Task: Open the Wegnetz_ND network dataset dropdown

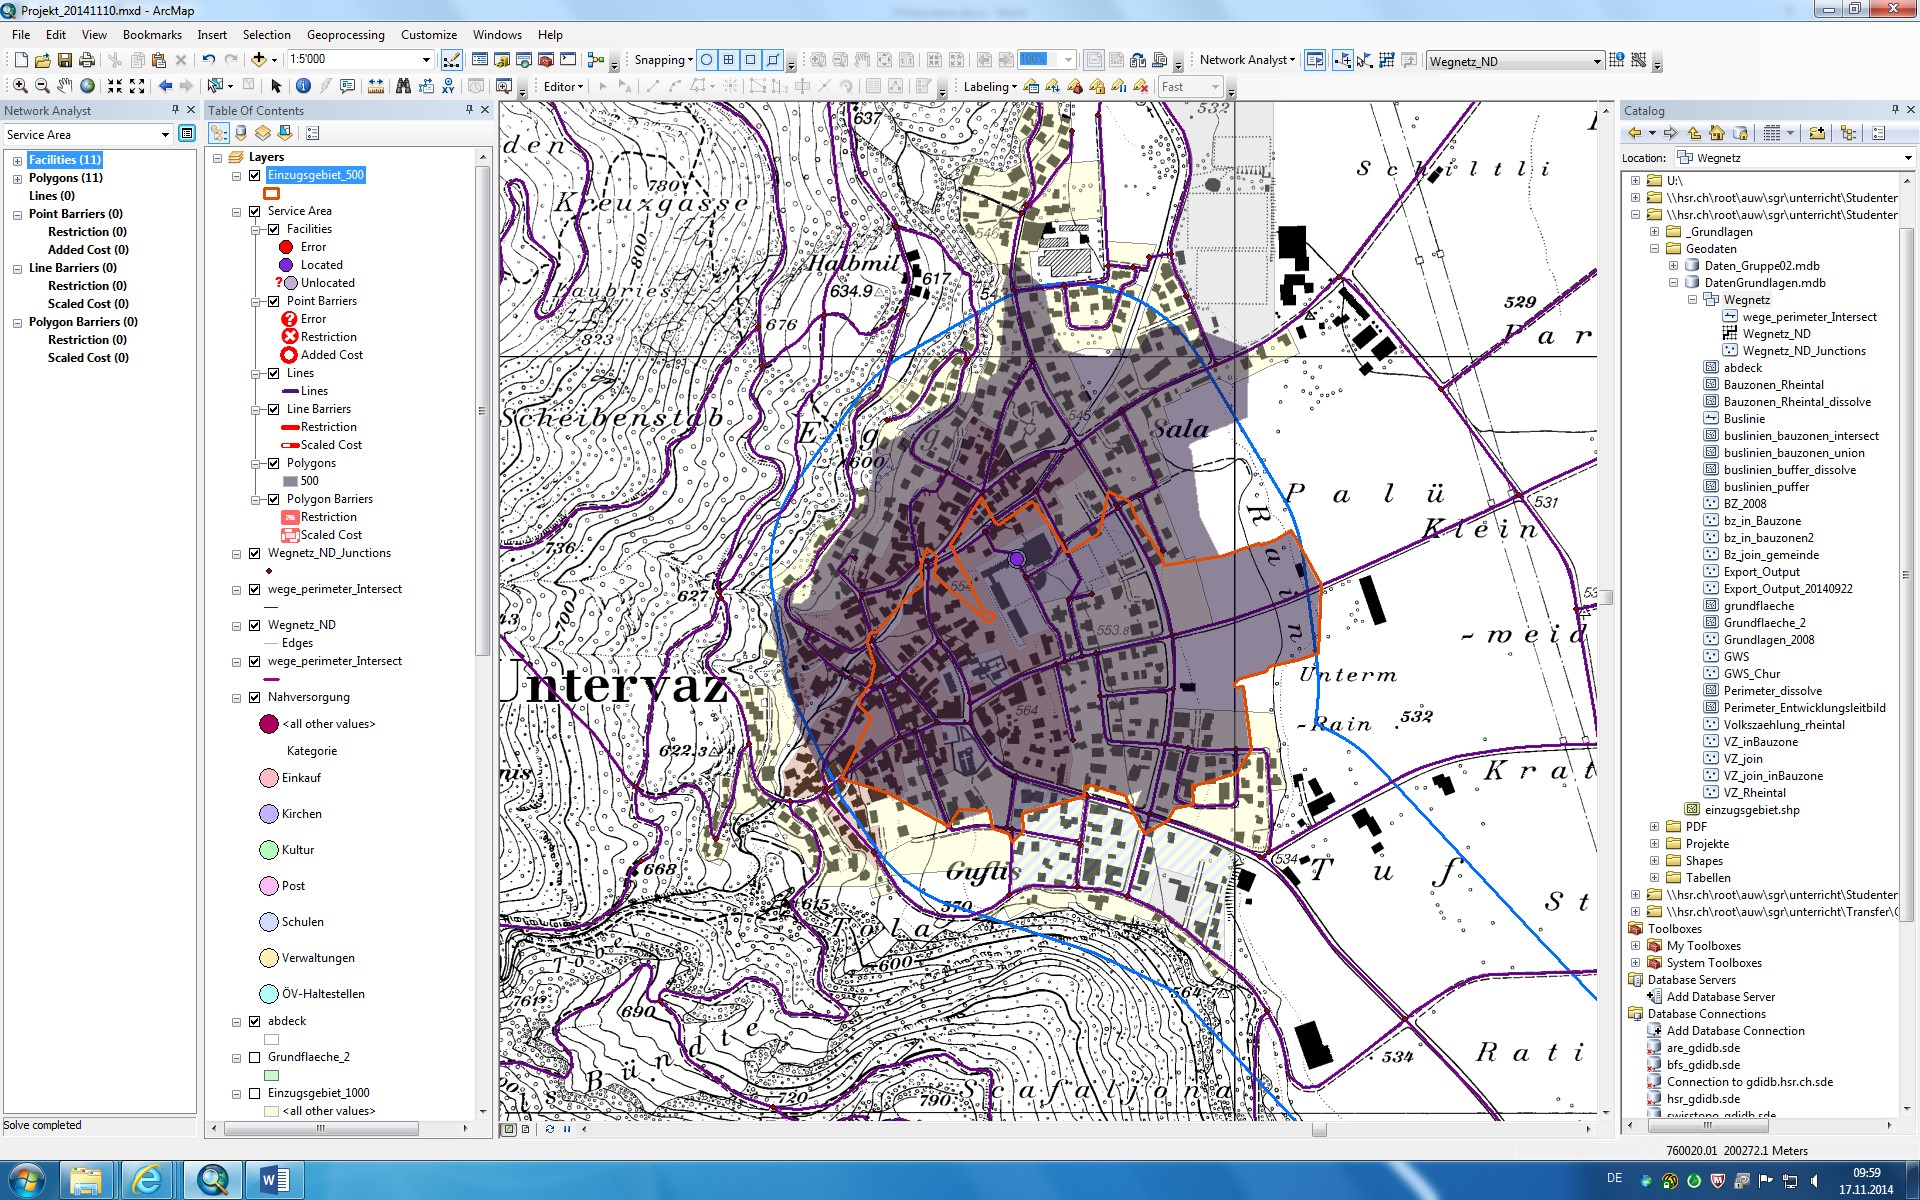Action: tap(1596, 61)
